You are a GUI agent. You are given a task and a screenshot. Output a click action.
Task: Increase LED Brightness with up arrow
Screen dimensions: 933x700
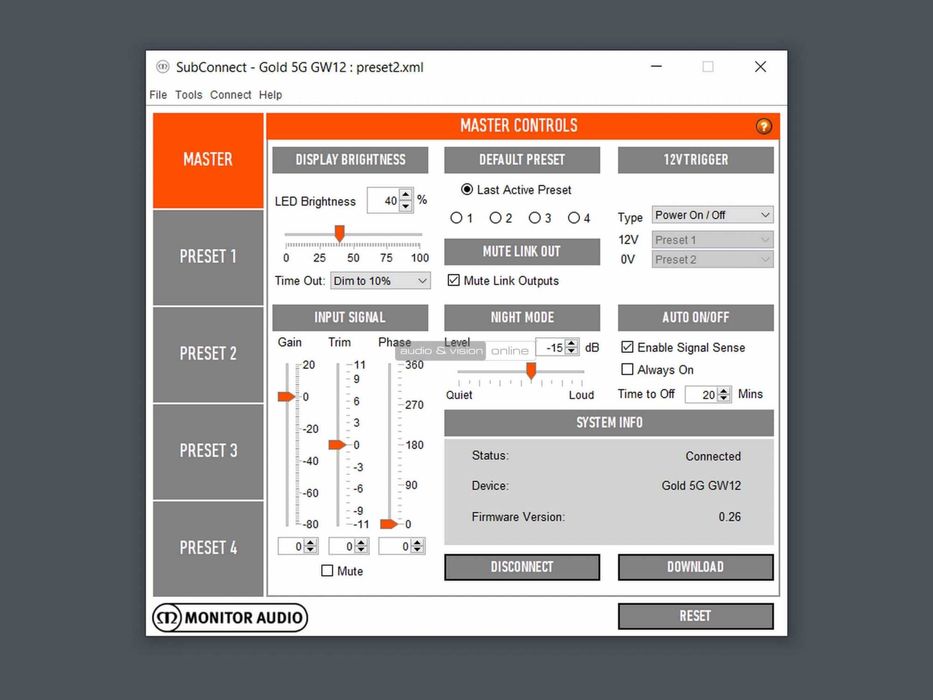coord(406,195)
